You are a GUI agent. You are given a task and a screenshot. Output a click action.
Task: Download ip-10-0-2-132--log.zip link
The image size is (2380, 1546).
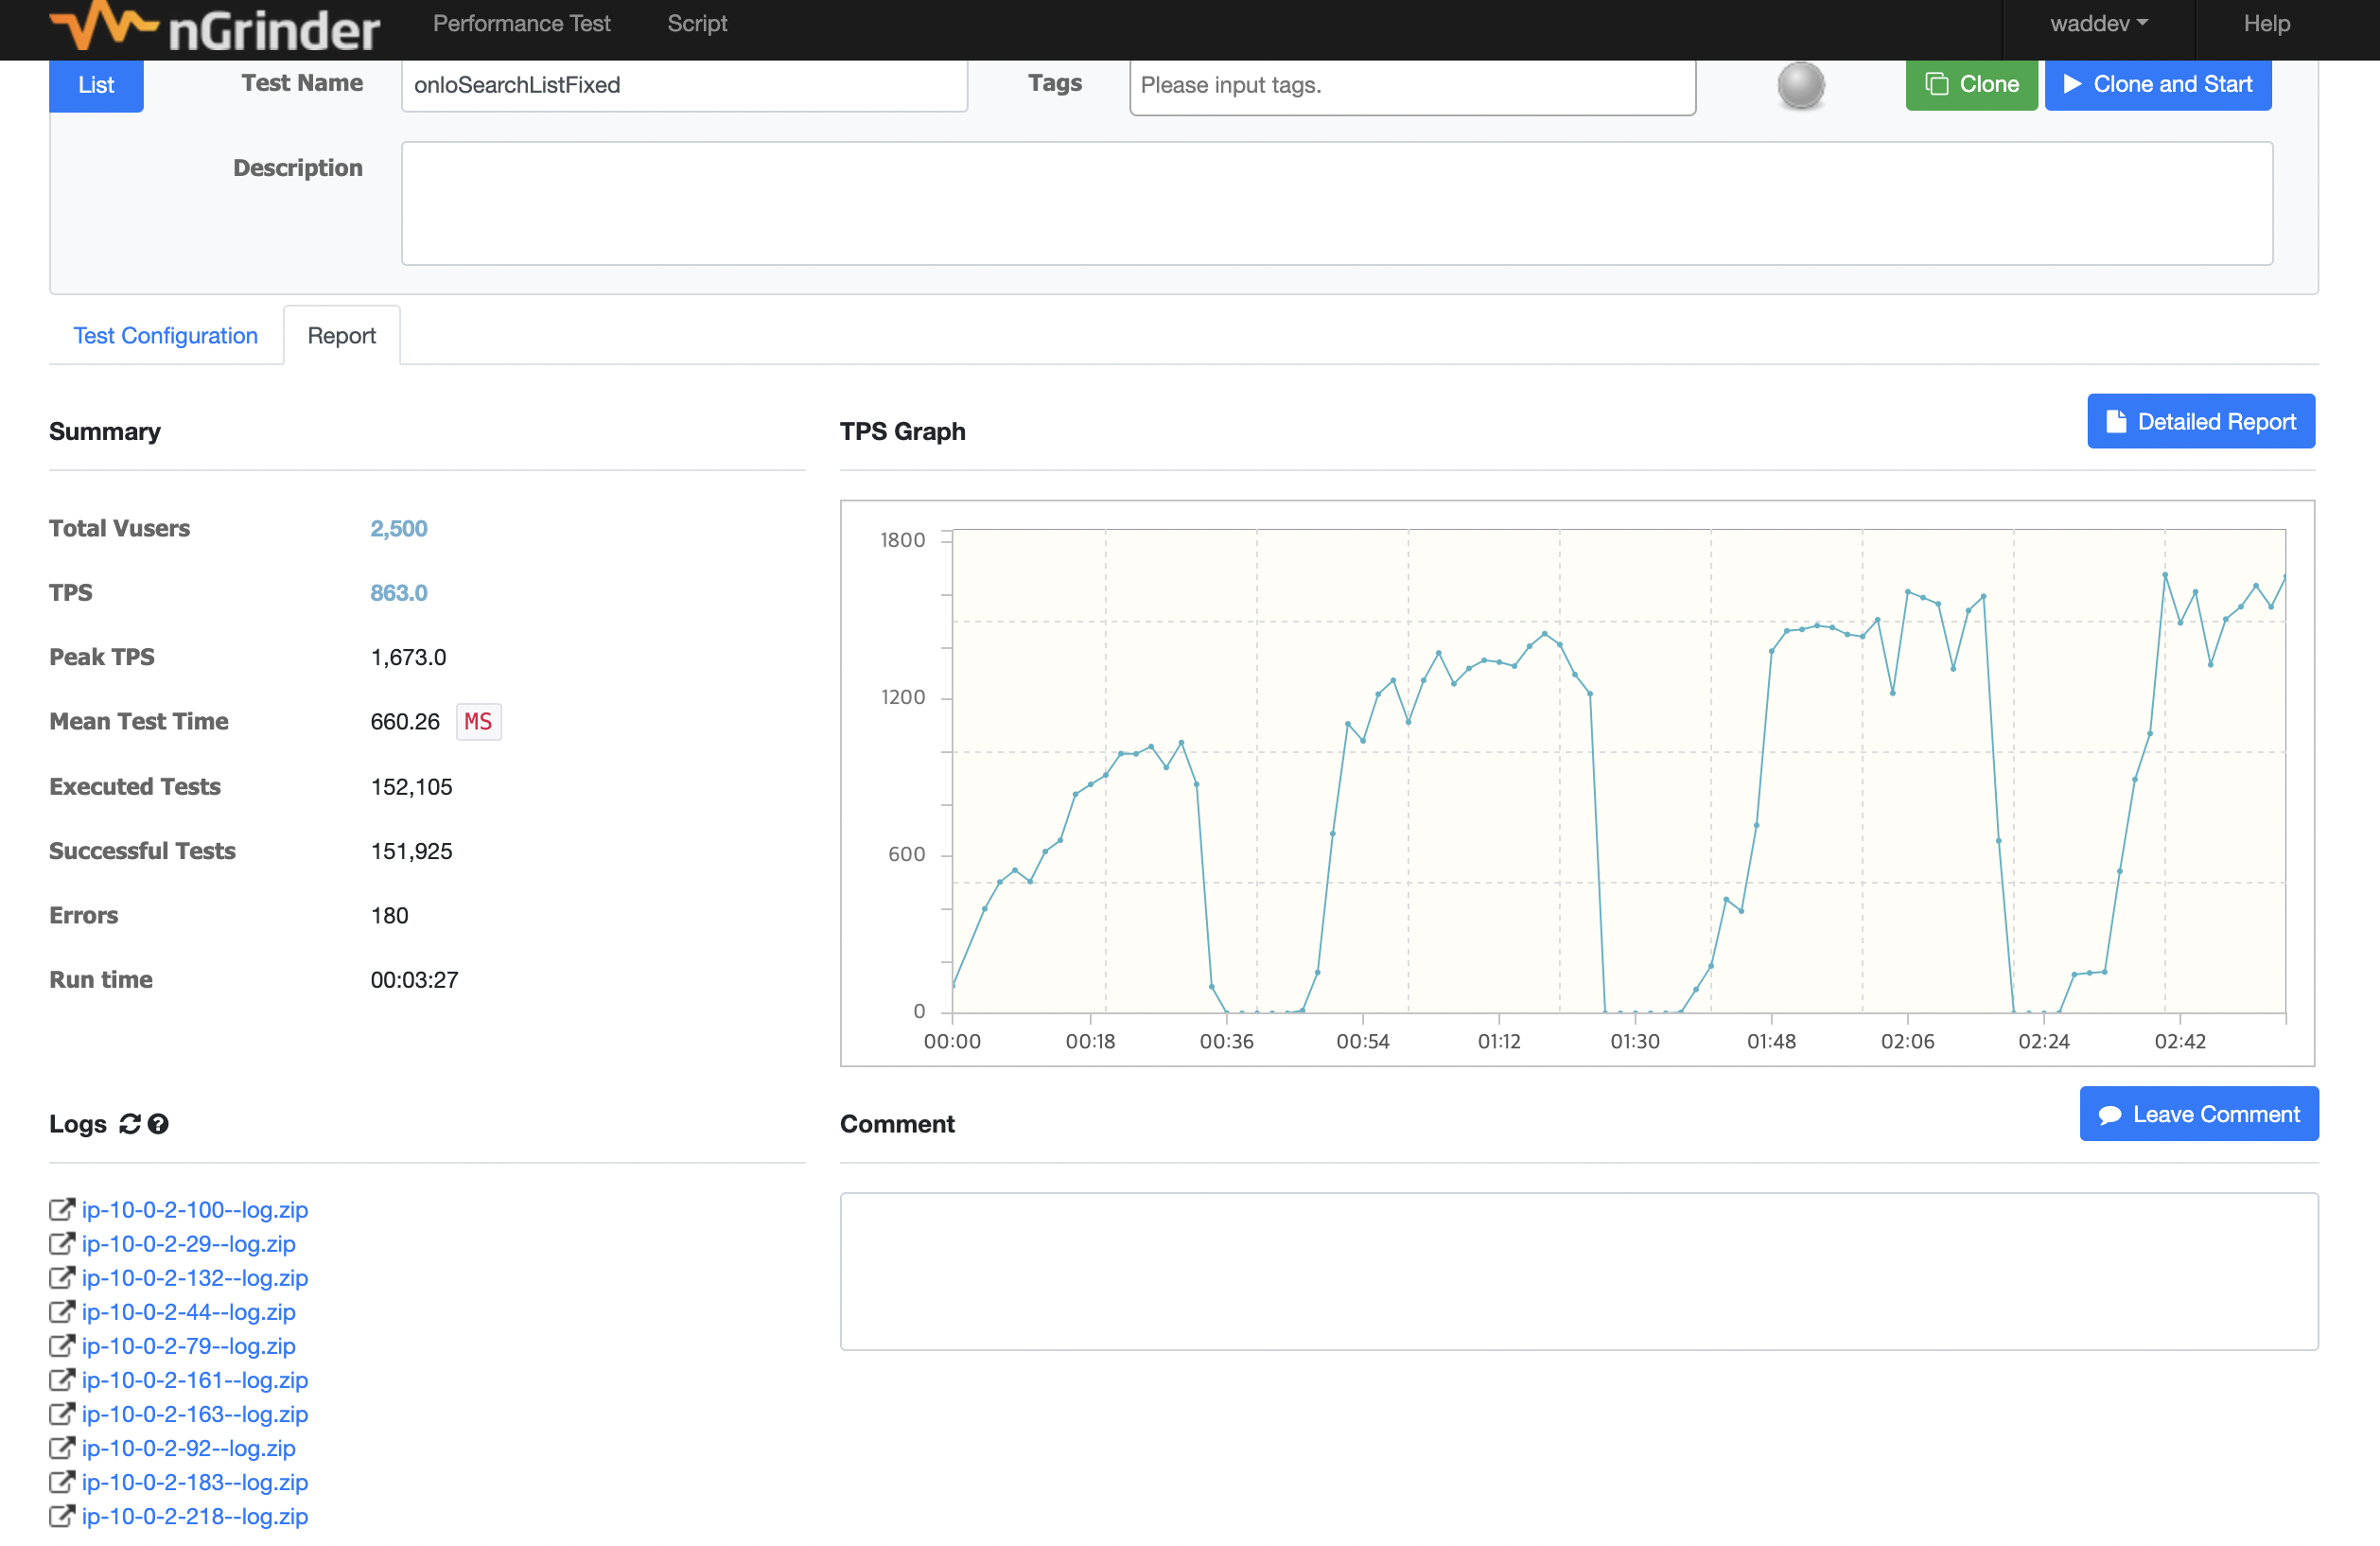pyautogui.click(x=195, y=1277)
